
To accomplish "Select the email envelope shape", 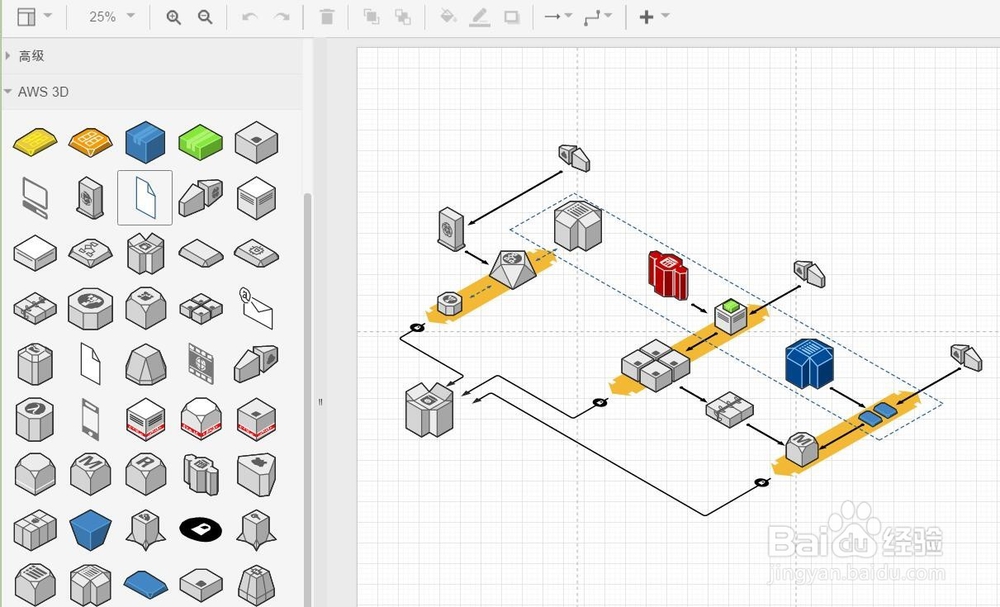I will coord(256,308).
